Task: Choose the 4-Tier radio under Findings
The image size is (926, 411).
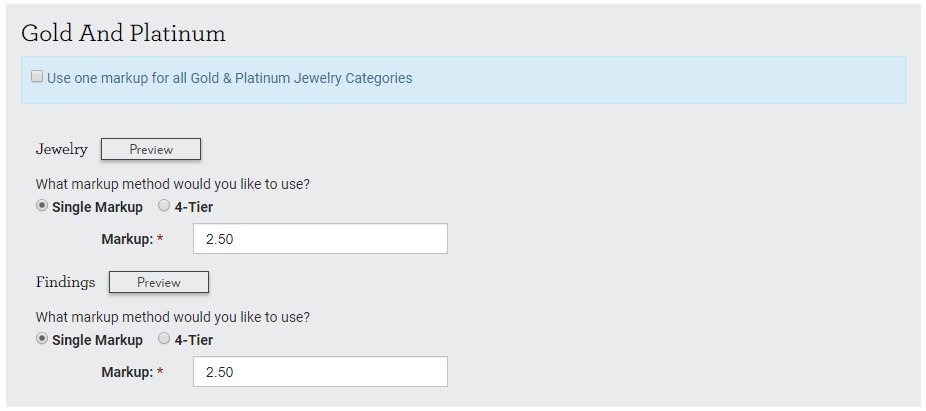Action: 164,339
